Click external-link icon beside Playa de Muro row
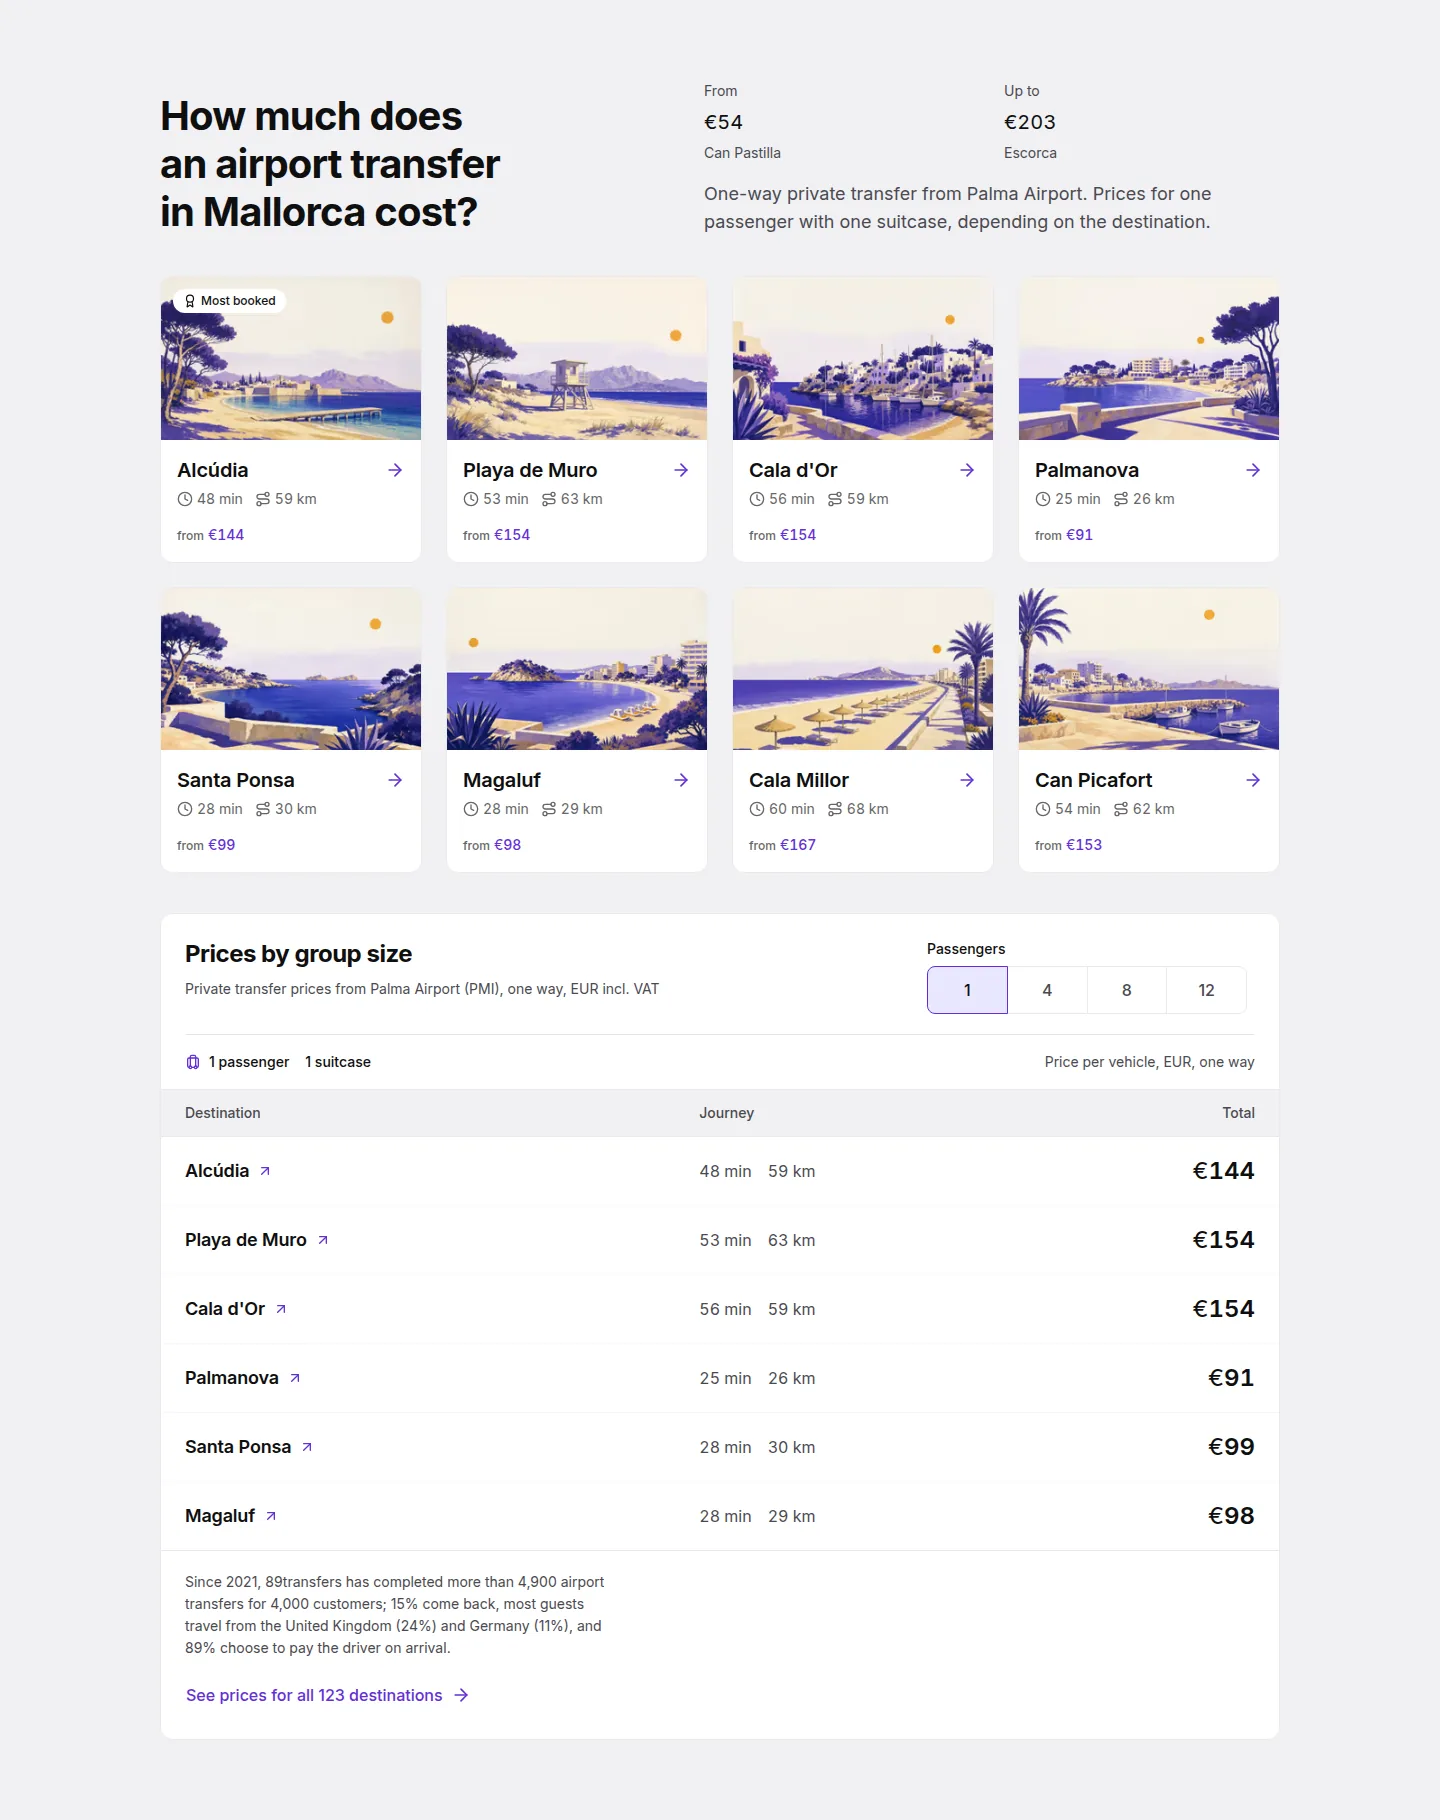Screen dimensions: 1440x1820 pyautogui.click(x=323, y=1240)
